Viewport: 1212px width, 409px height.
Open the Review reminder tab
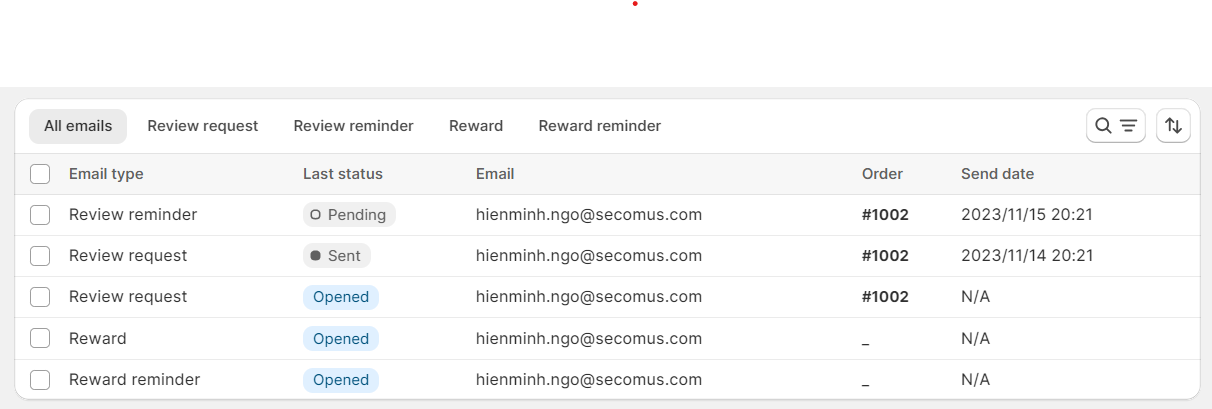(x=354, y=126)
